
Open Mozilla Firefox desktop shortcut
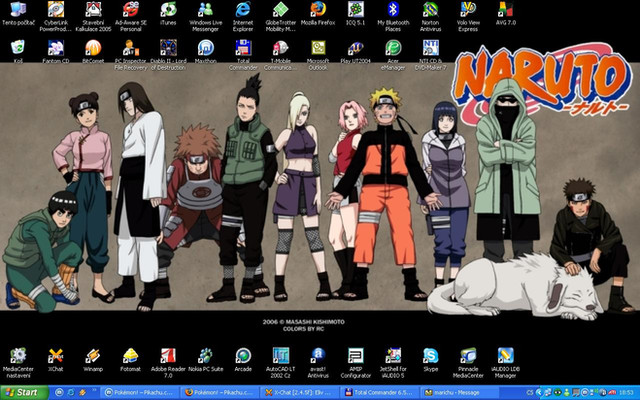click(318, 14)
